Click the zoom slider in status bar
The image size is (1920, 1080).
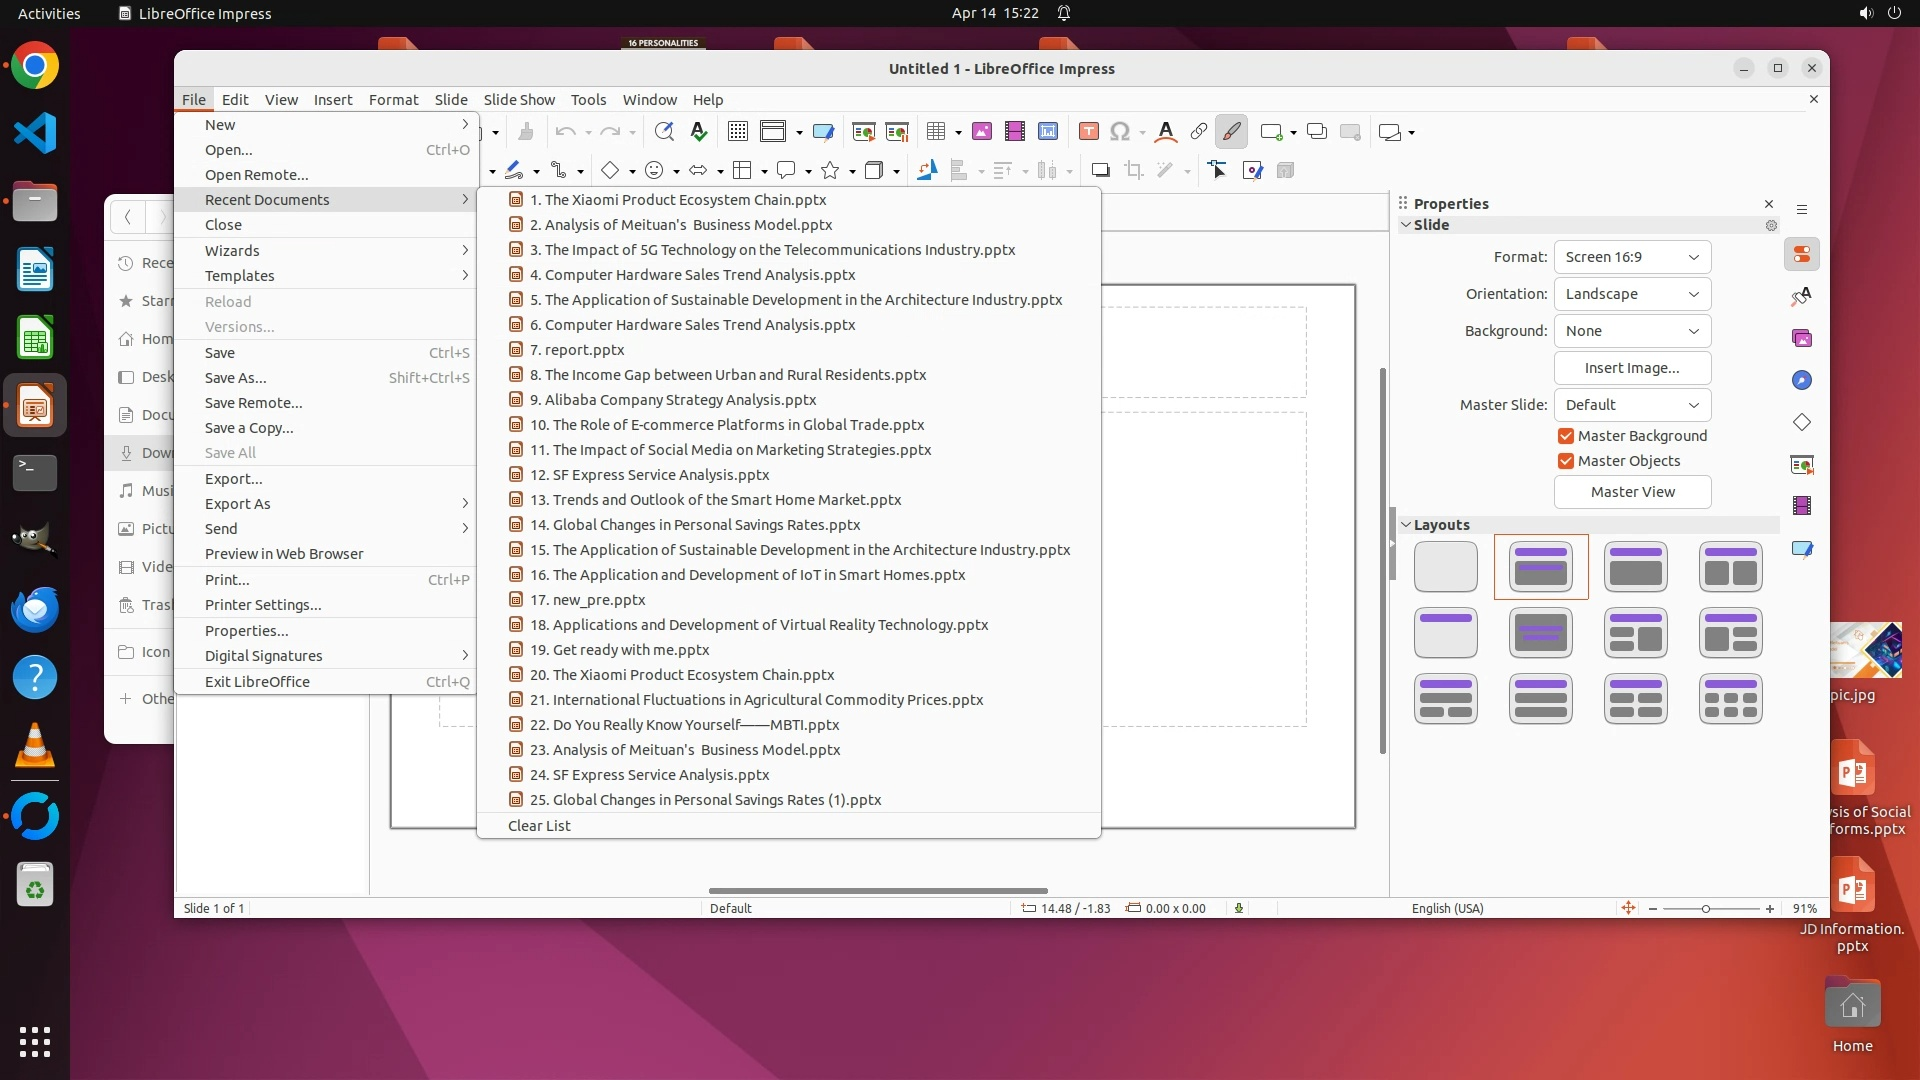(x=1706, y=909)
